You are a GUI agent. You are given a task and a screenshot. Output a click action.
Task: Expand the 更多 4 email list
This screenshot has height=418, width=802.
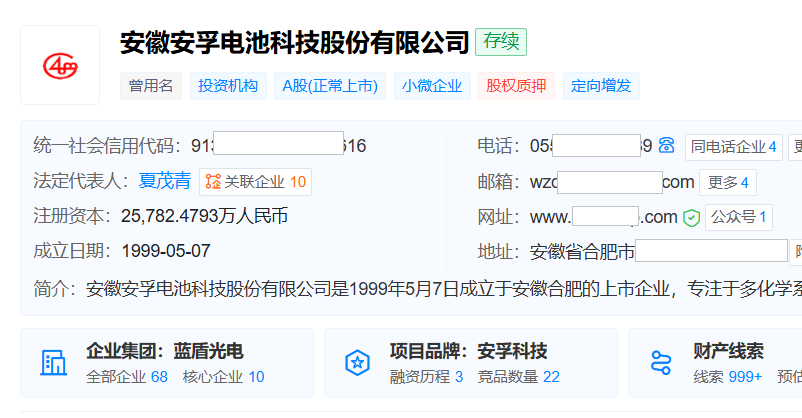point(728,182)
